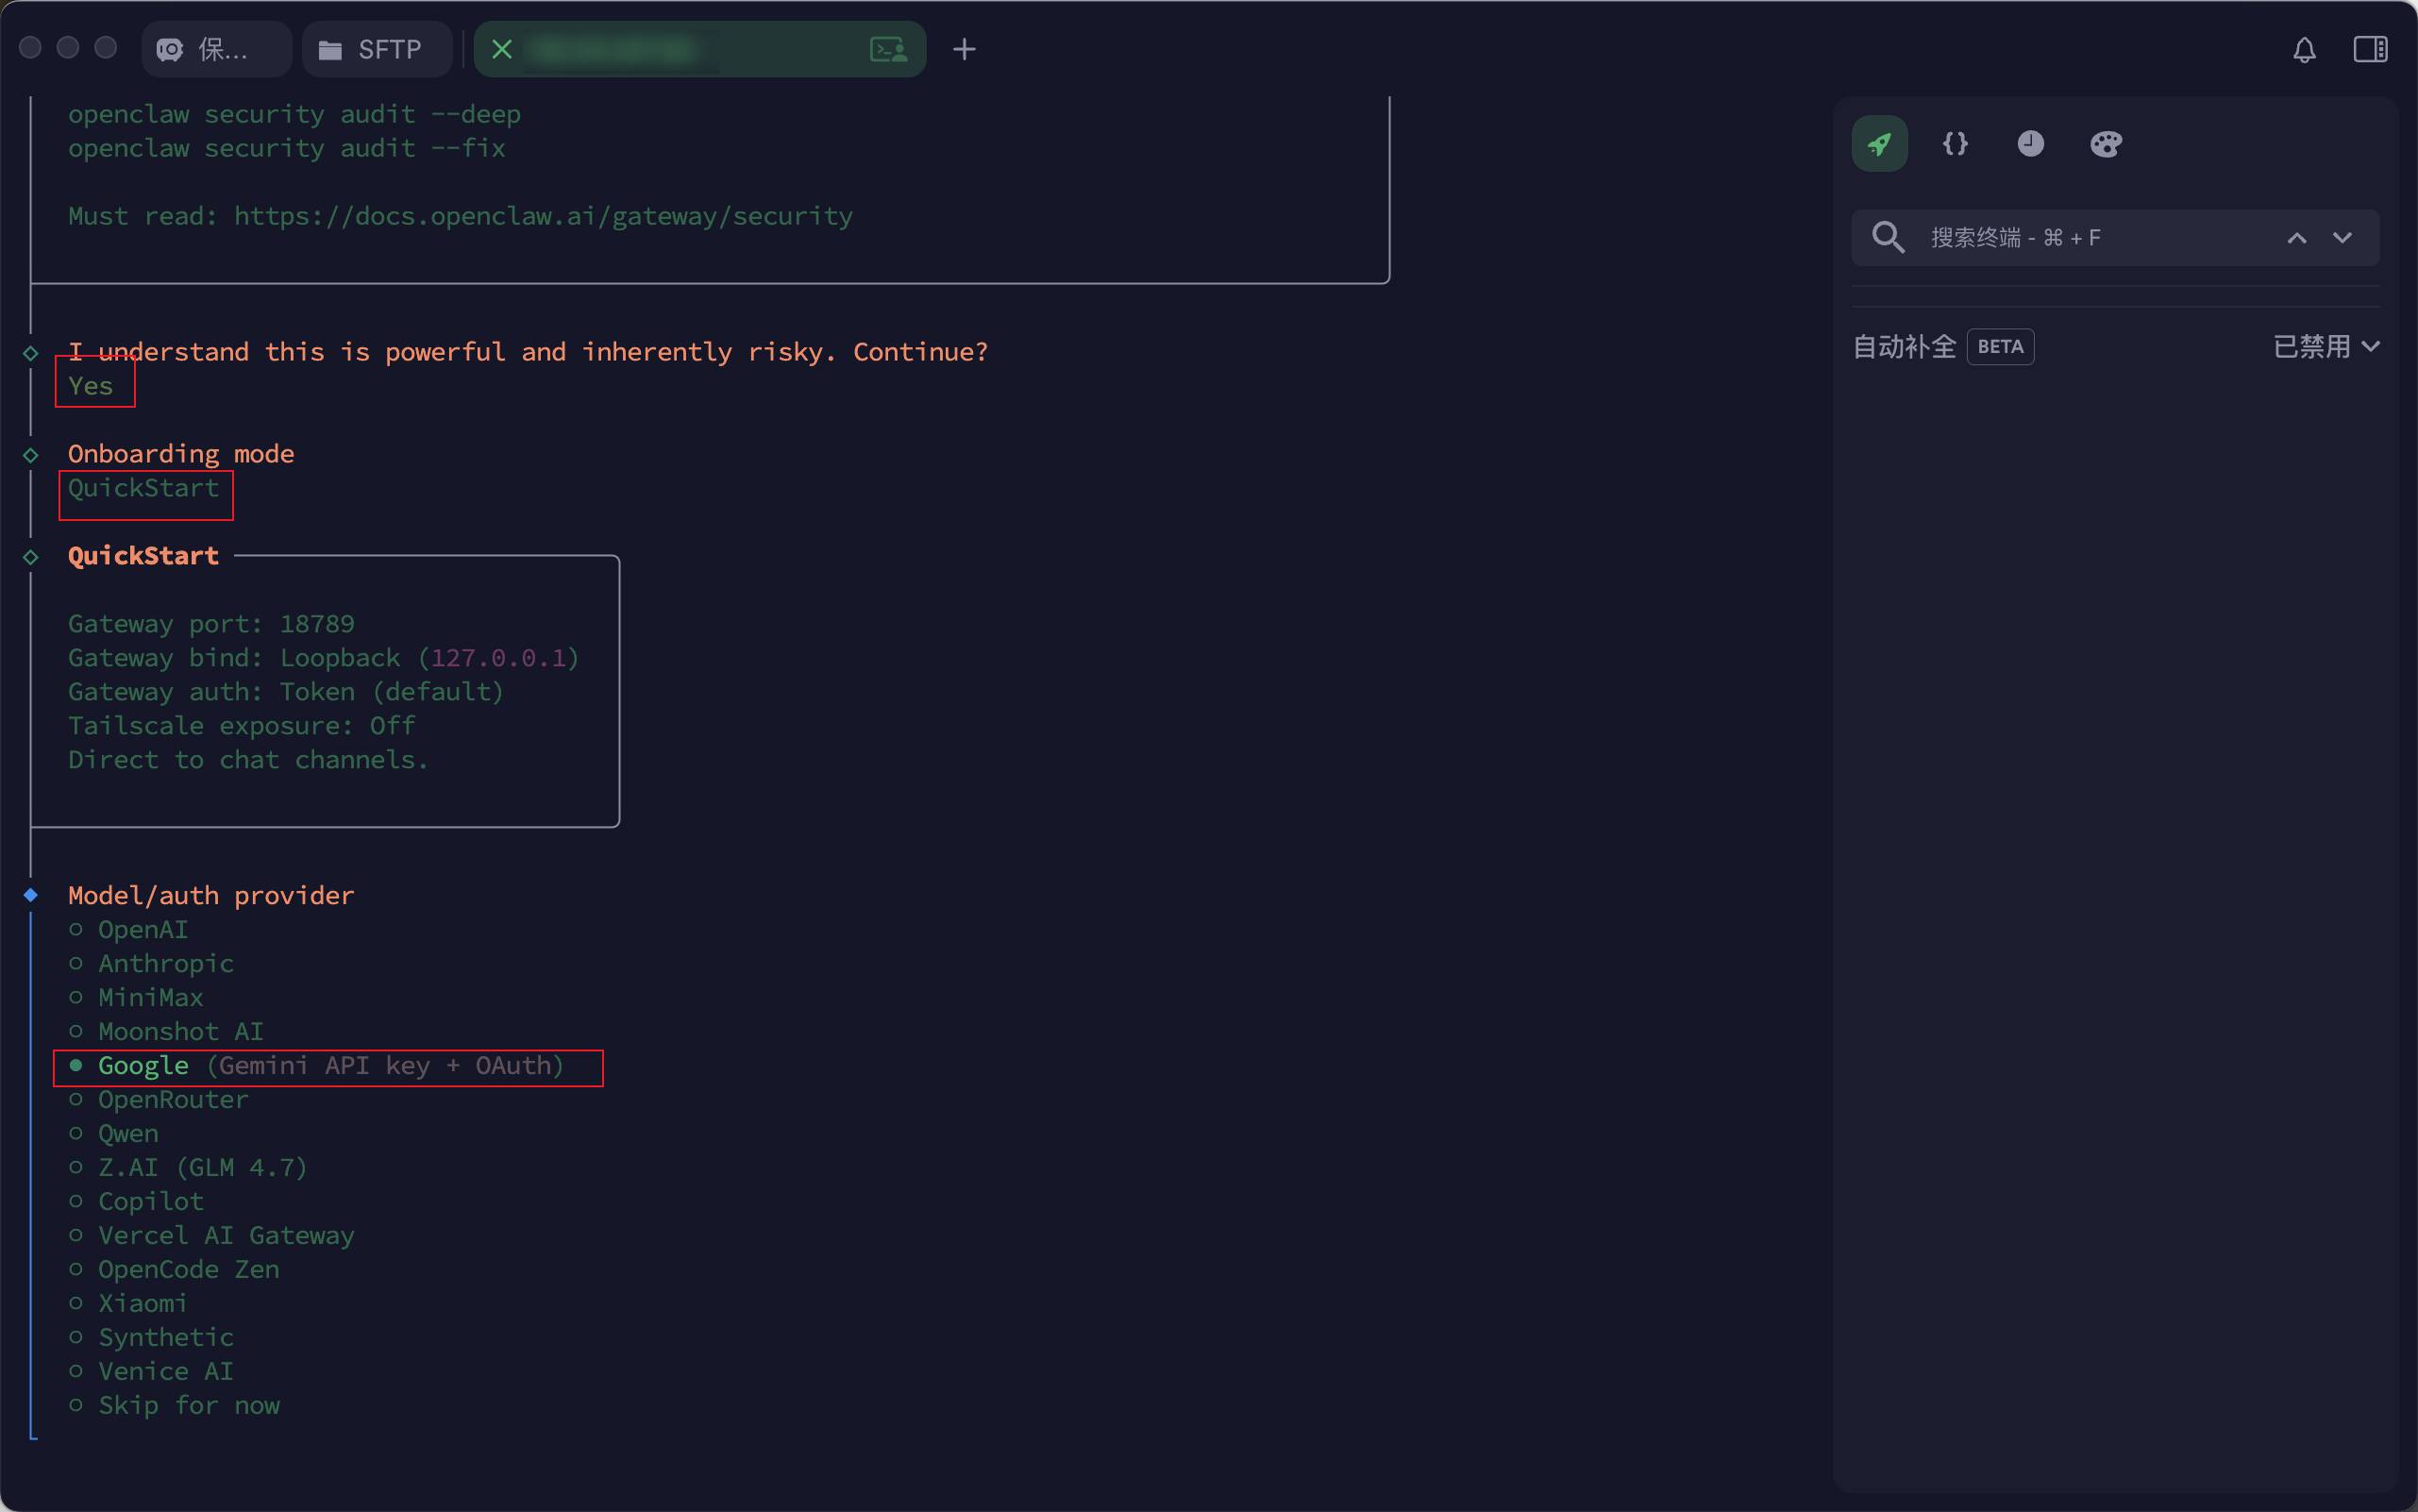2418x1512 pixels.
Task: Open the rocket quick-actions panel icon
Action: coord(1879,144)
